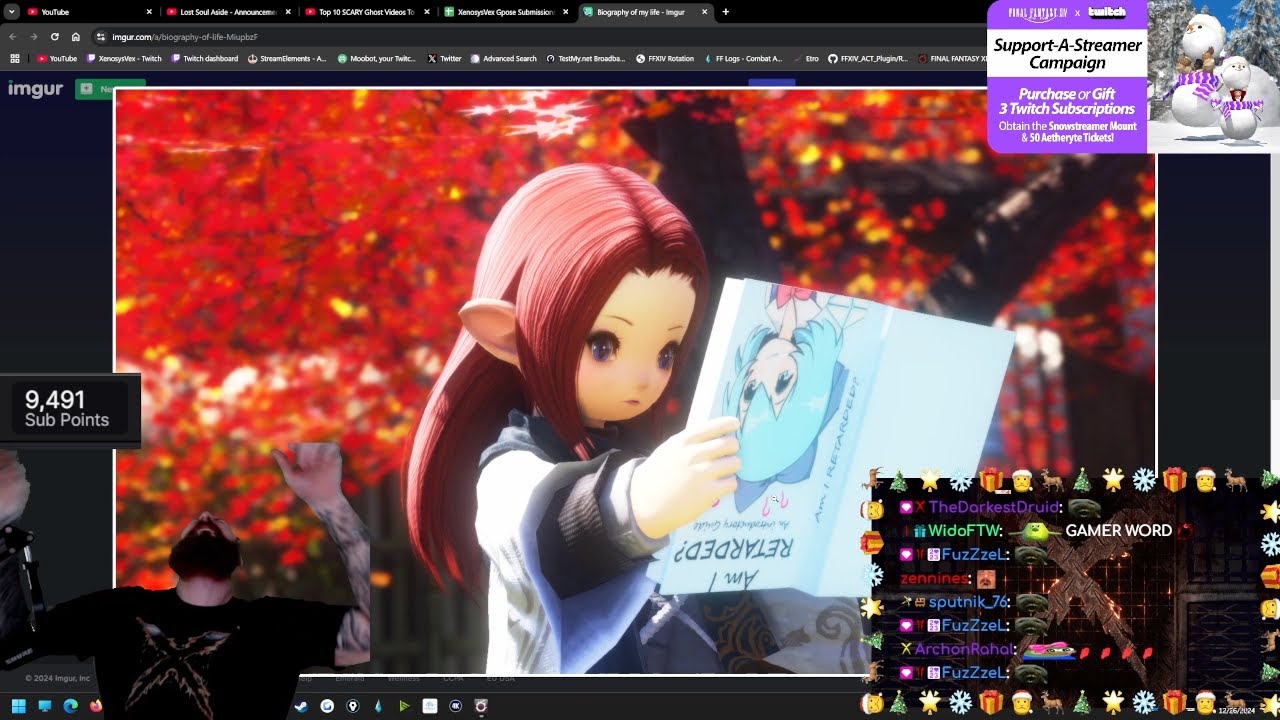
Task: Click WidoFTW username in chat
Action: coord(965,531)
